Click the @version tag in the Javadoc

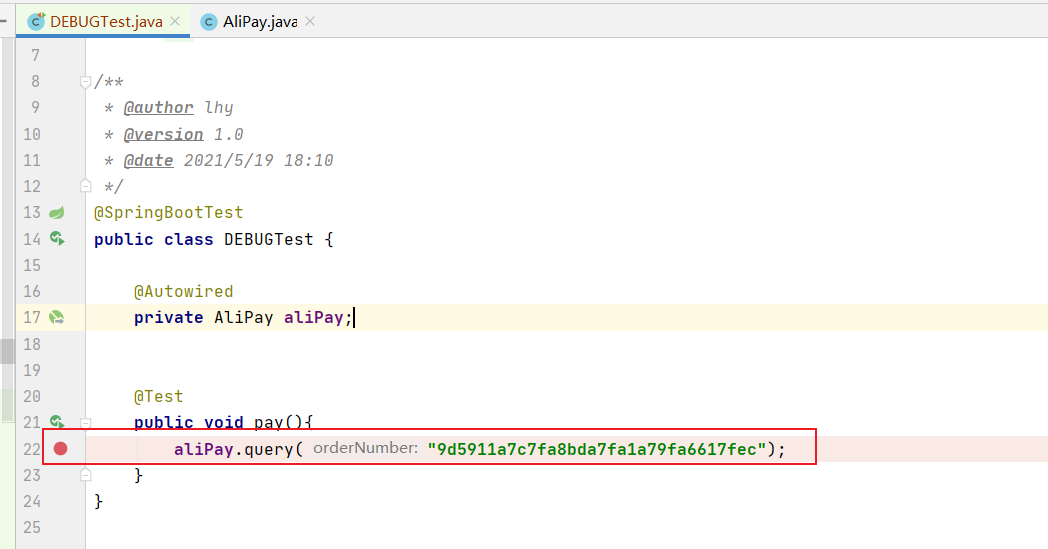pyautogui.click(x=164, y=134)
